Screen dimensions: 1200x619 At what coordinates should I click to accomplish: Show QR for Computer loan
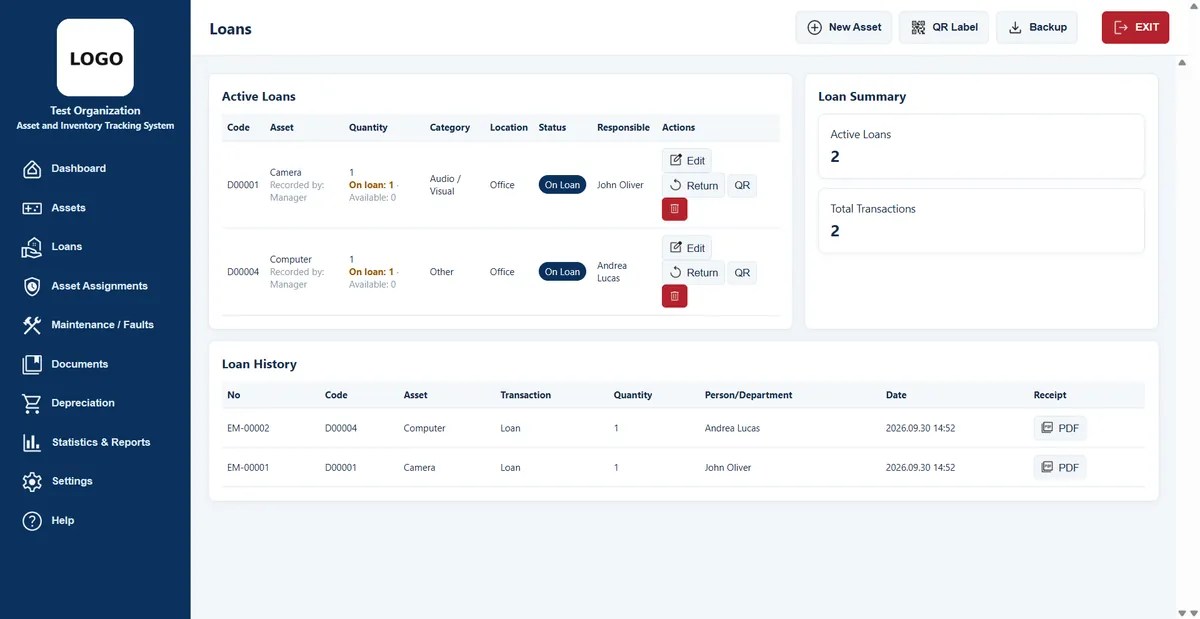[742, 272]
